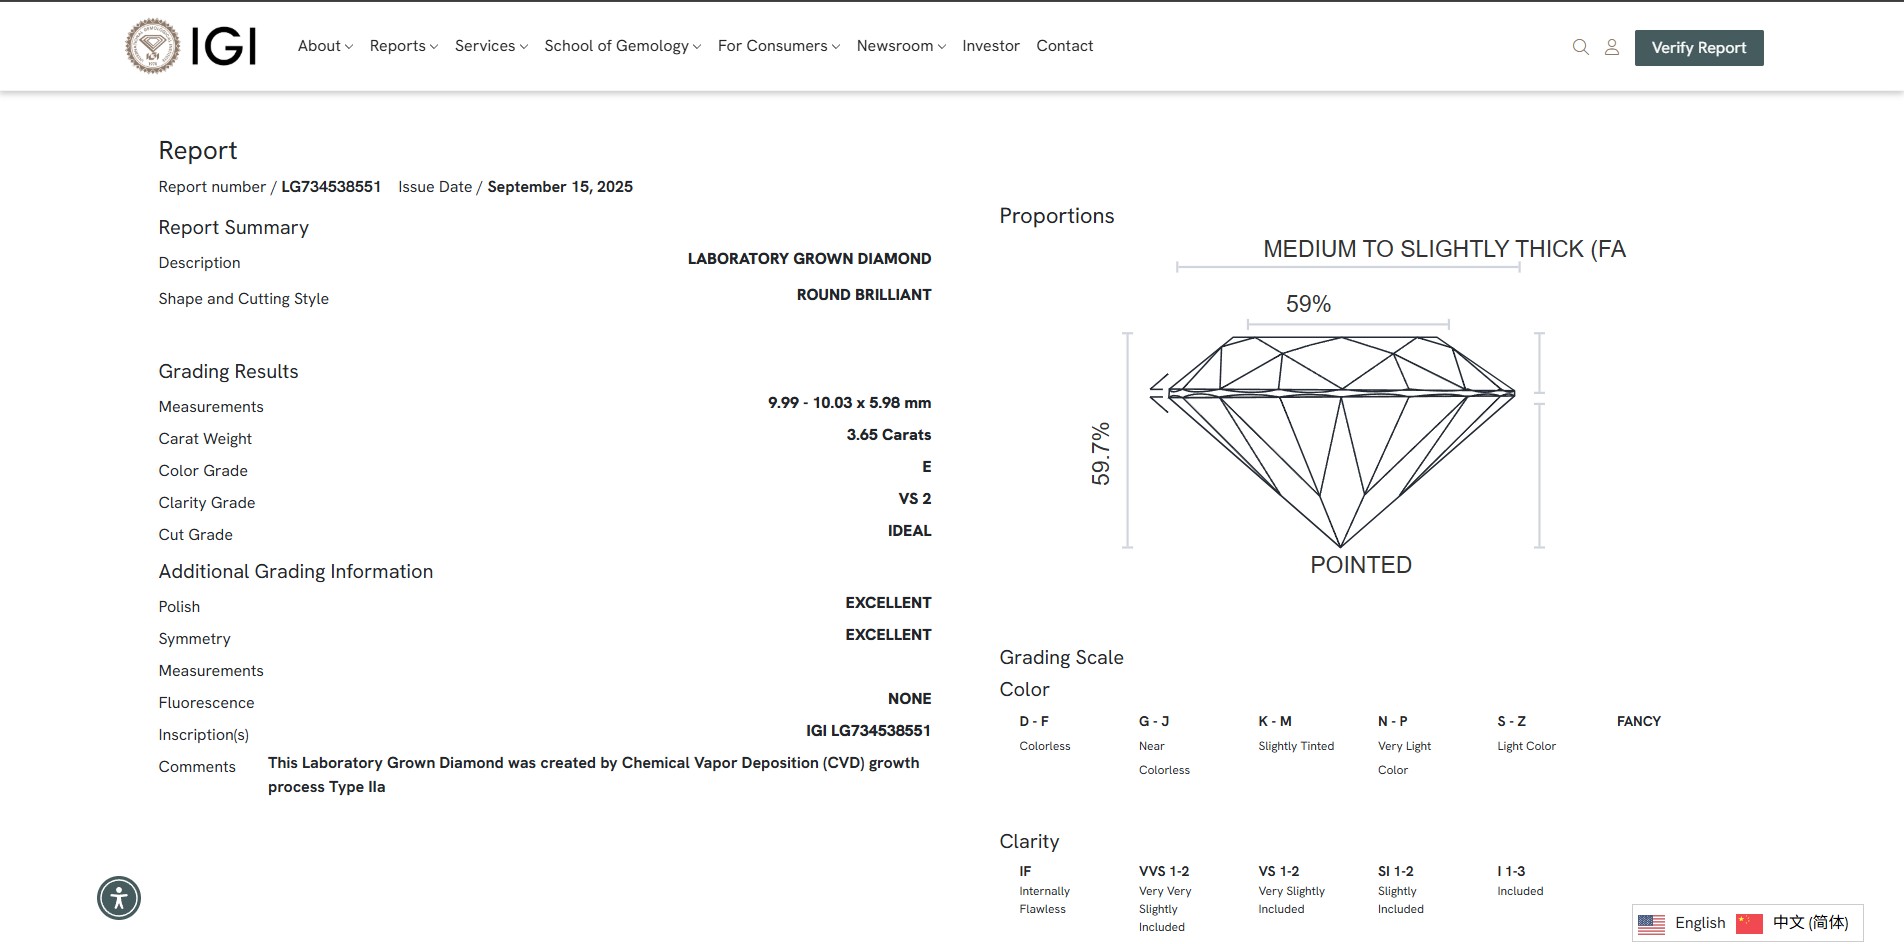The width and height of the screenshot is (1904, 944).
Task: Click the Verify Report button
Action: pyautogui.click(x=1698, y=48)
